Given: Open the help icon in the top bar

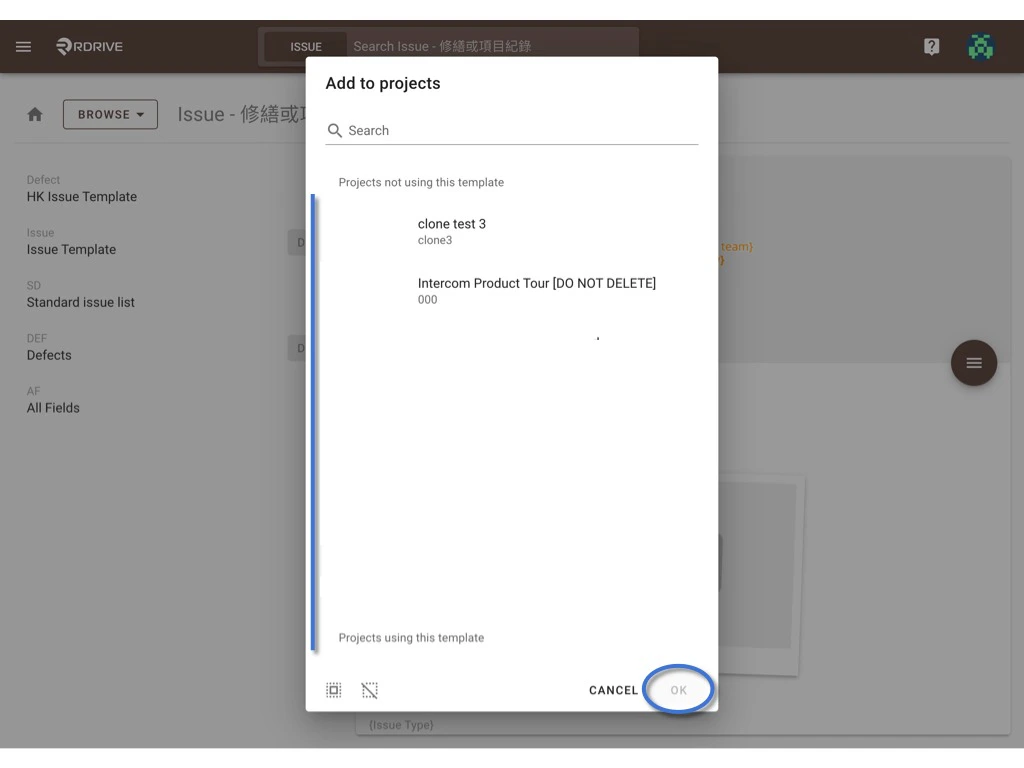Looking at the screenshot, I should [931, 46].
